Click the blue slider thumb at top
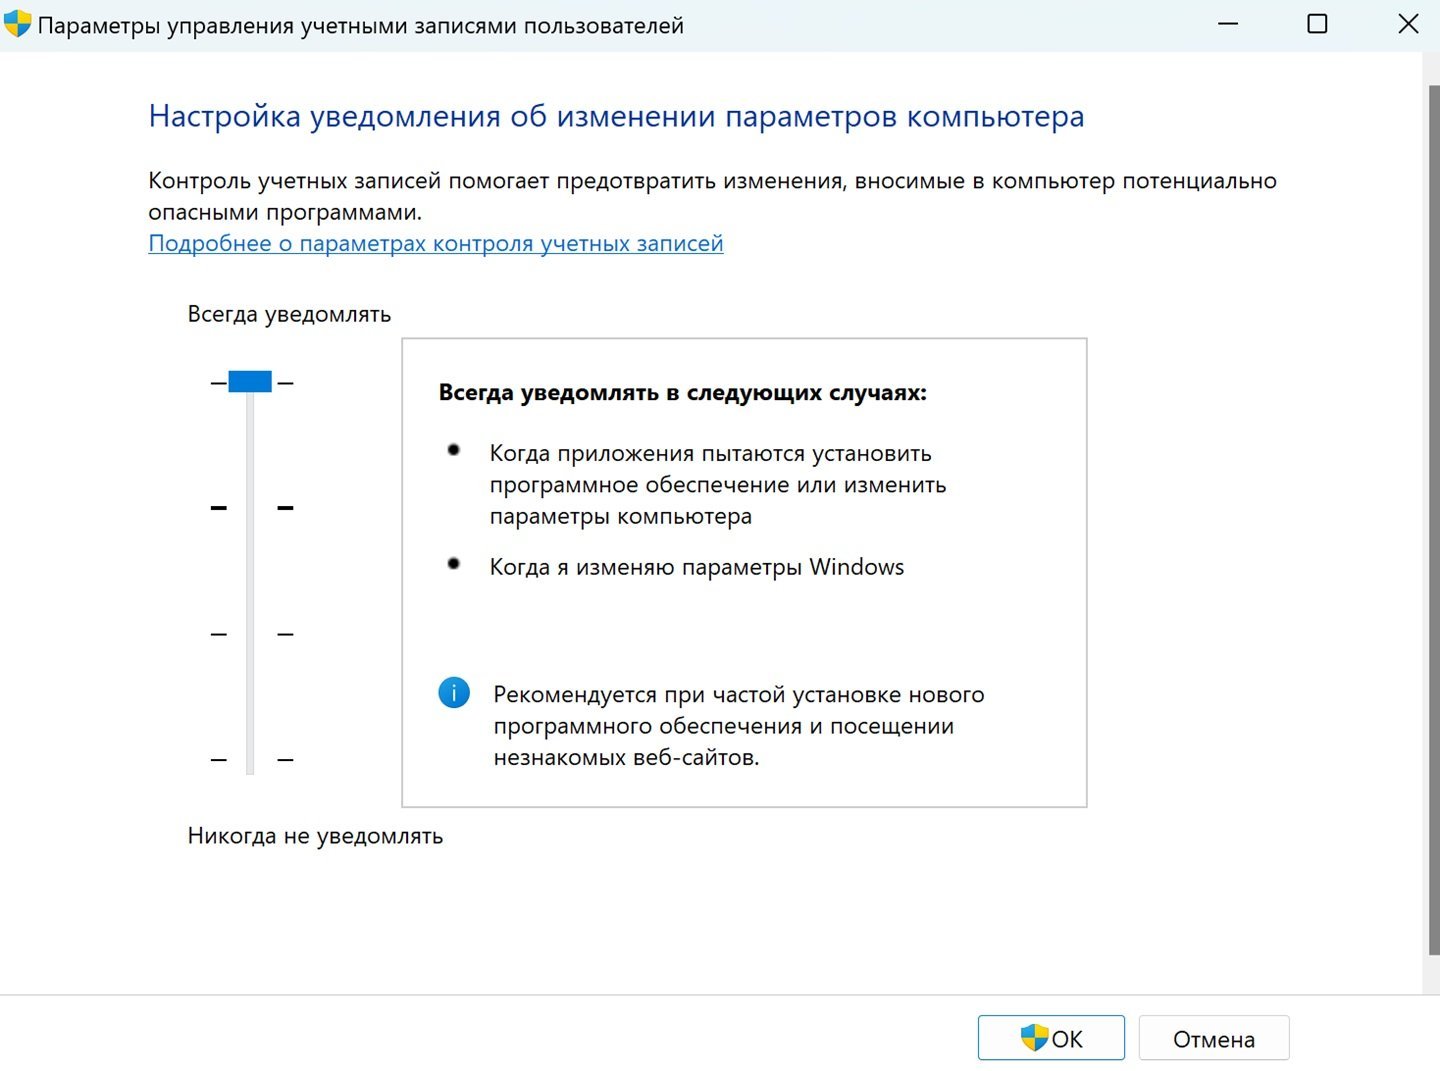 [250, 381]
